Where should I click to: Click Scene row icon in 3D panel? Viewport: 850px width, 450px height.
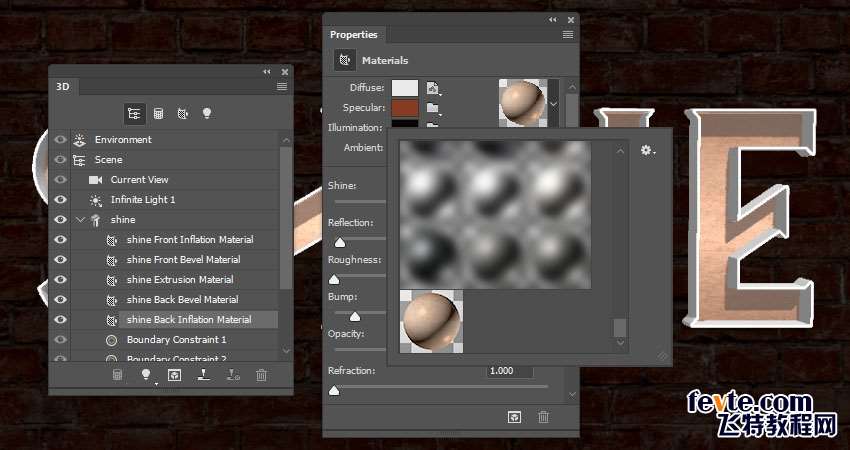pyautogui.click(x=79, y=159)
